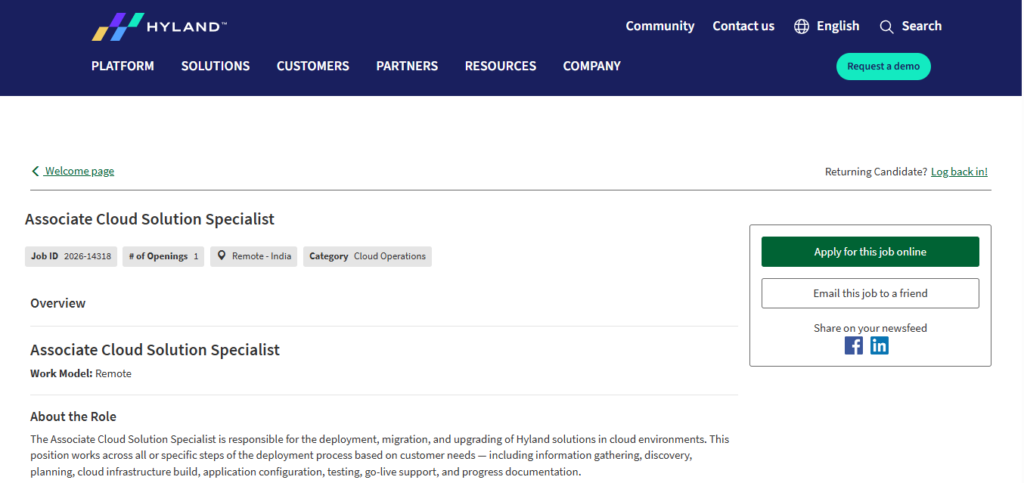Click Apply for this job online
Viewport: 1024px width, 483px height.
[x=870, y=252]
